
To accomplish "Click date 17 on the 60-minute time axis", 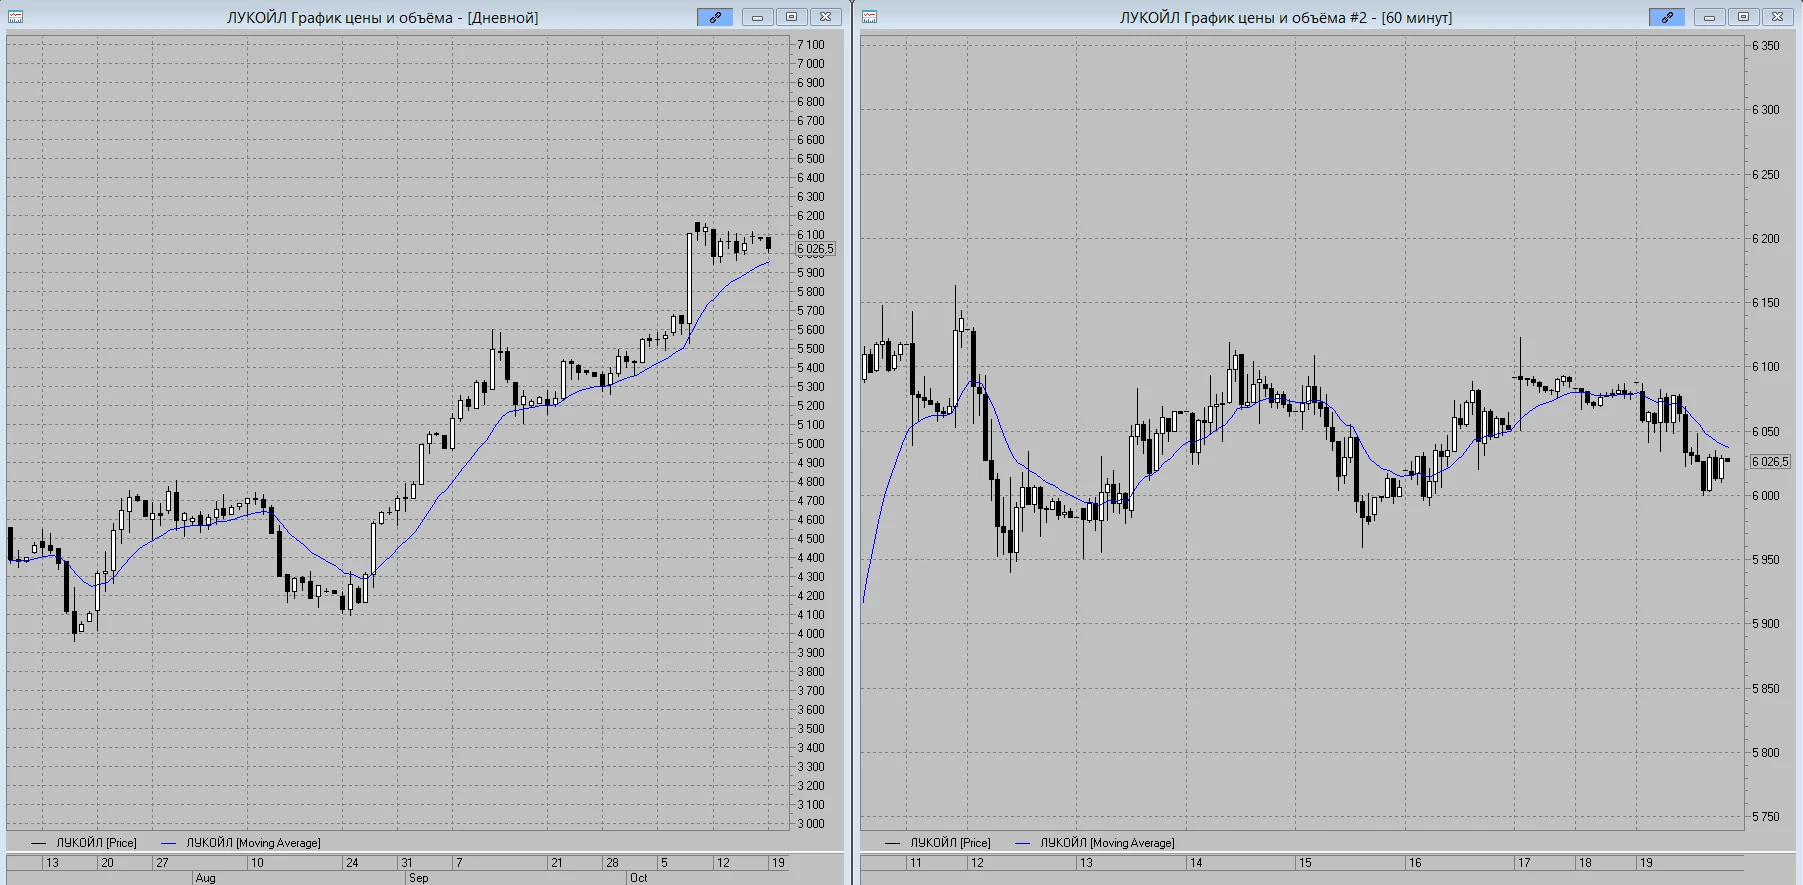I will pos(1524,862).
